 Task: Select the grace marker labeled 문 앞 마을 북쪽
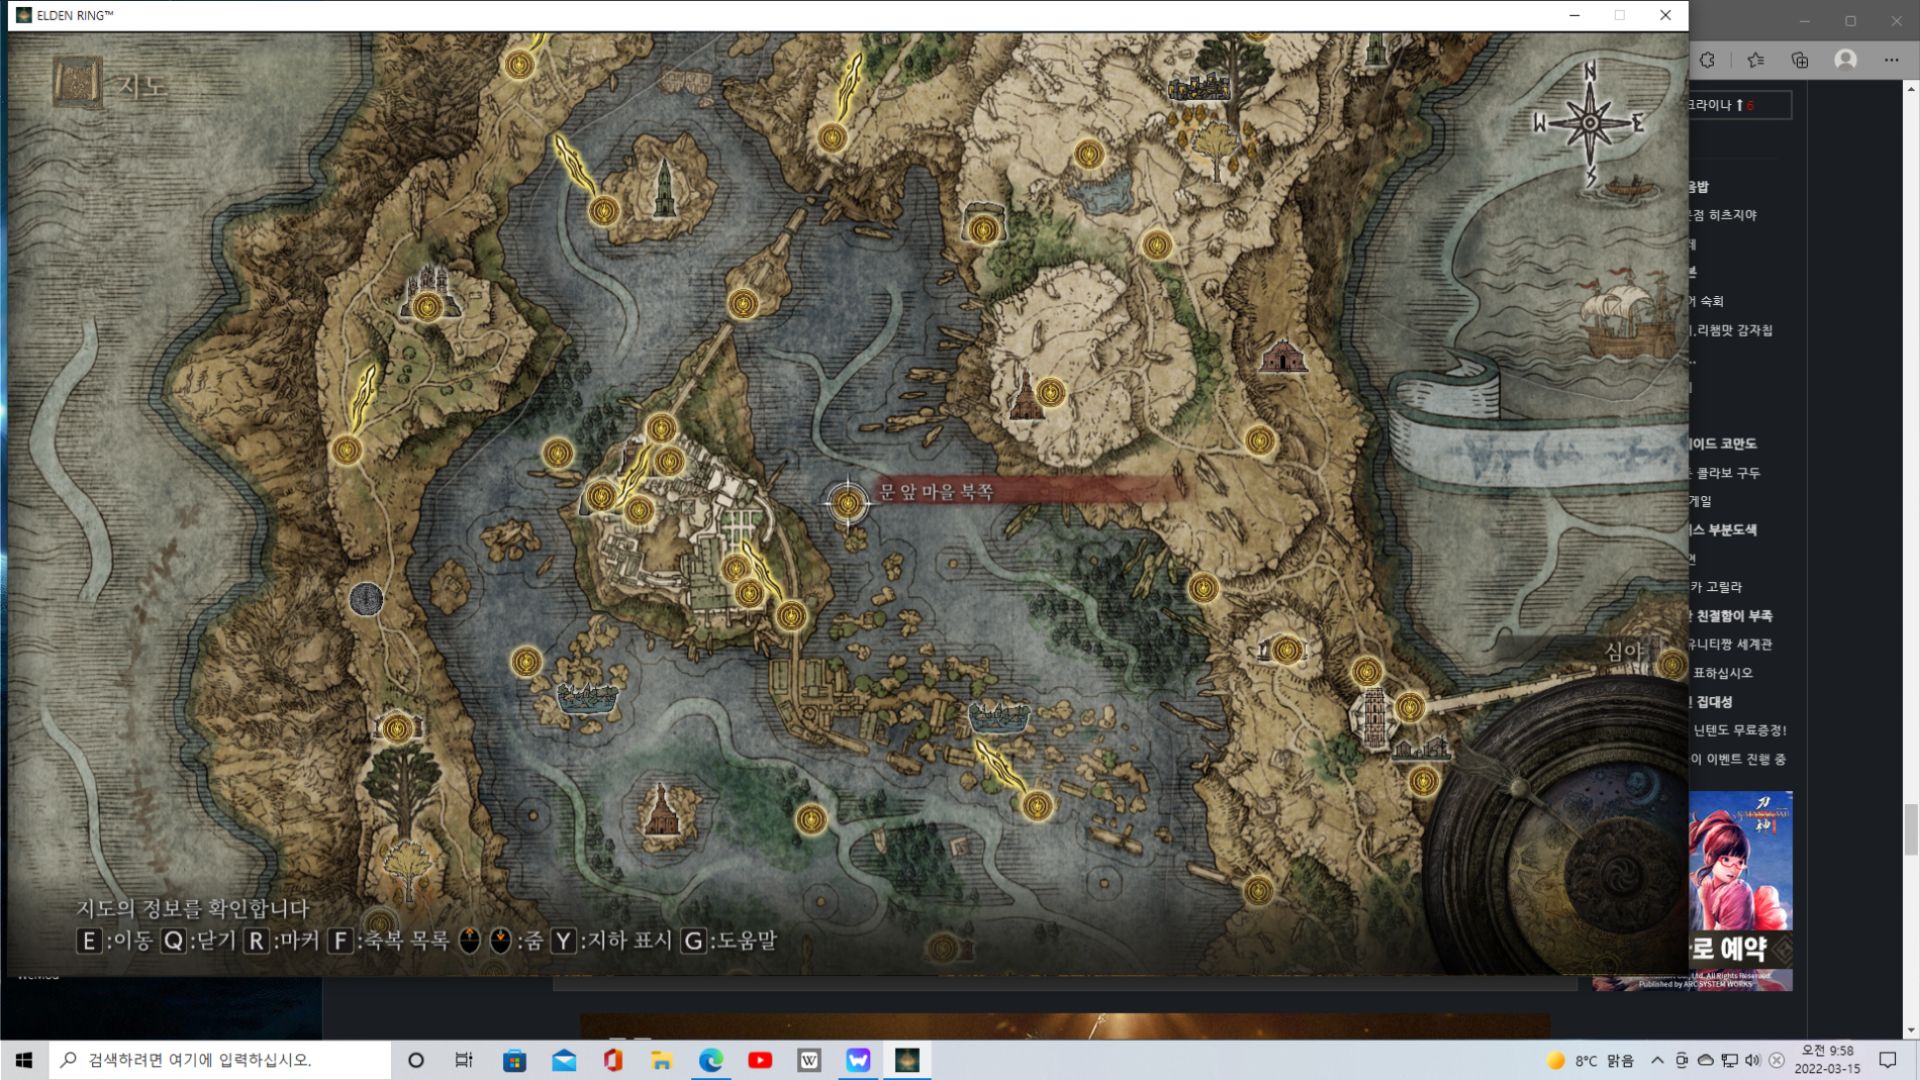tap(847, 502)
